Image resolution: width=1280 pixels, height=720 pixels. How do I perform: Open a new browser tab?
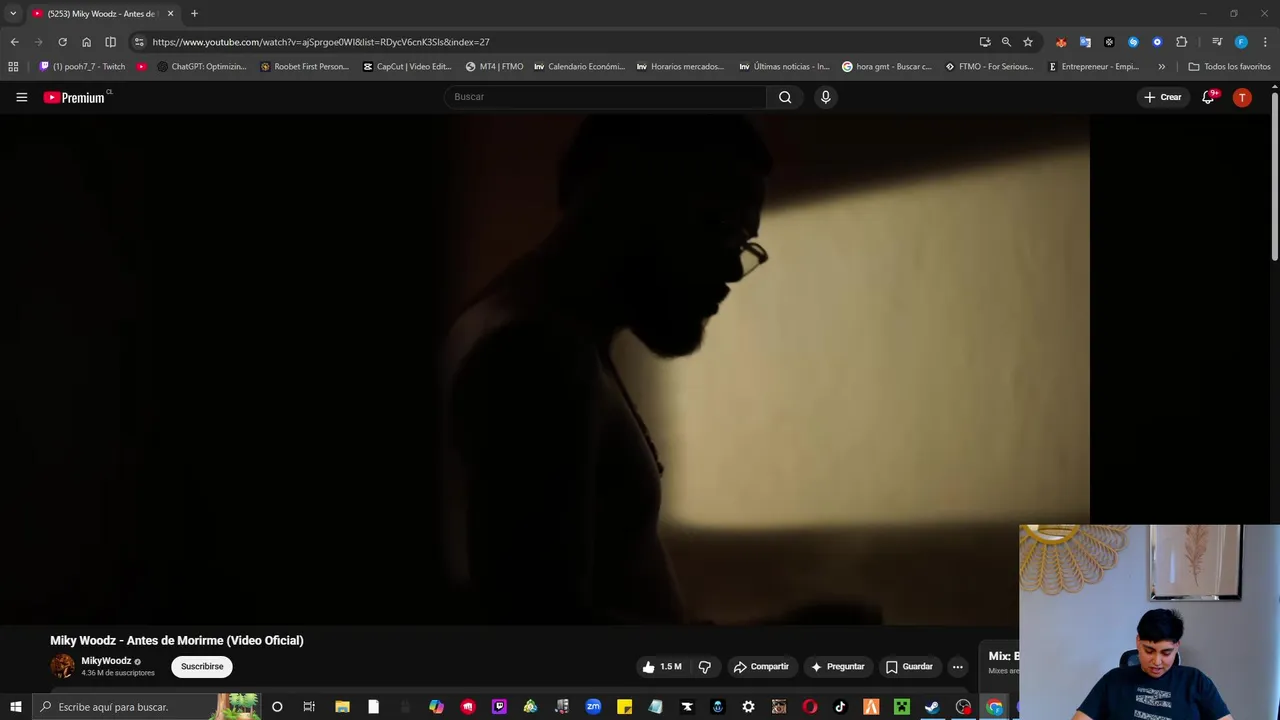pyautogui.click(x=194, y=14)
